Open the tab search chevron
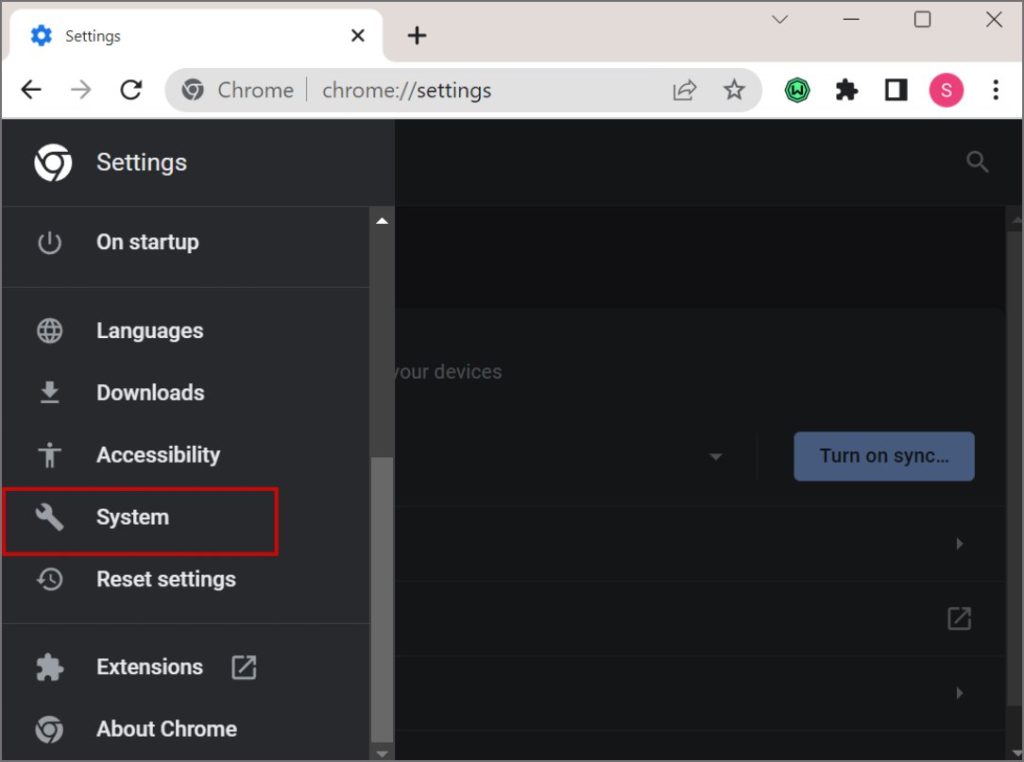The image size is (1024, 762). (x=780, y=20)
